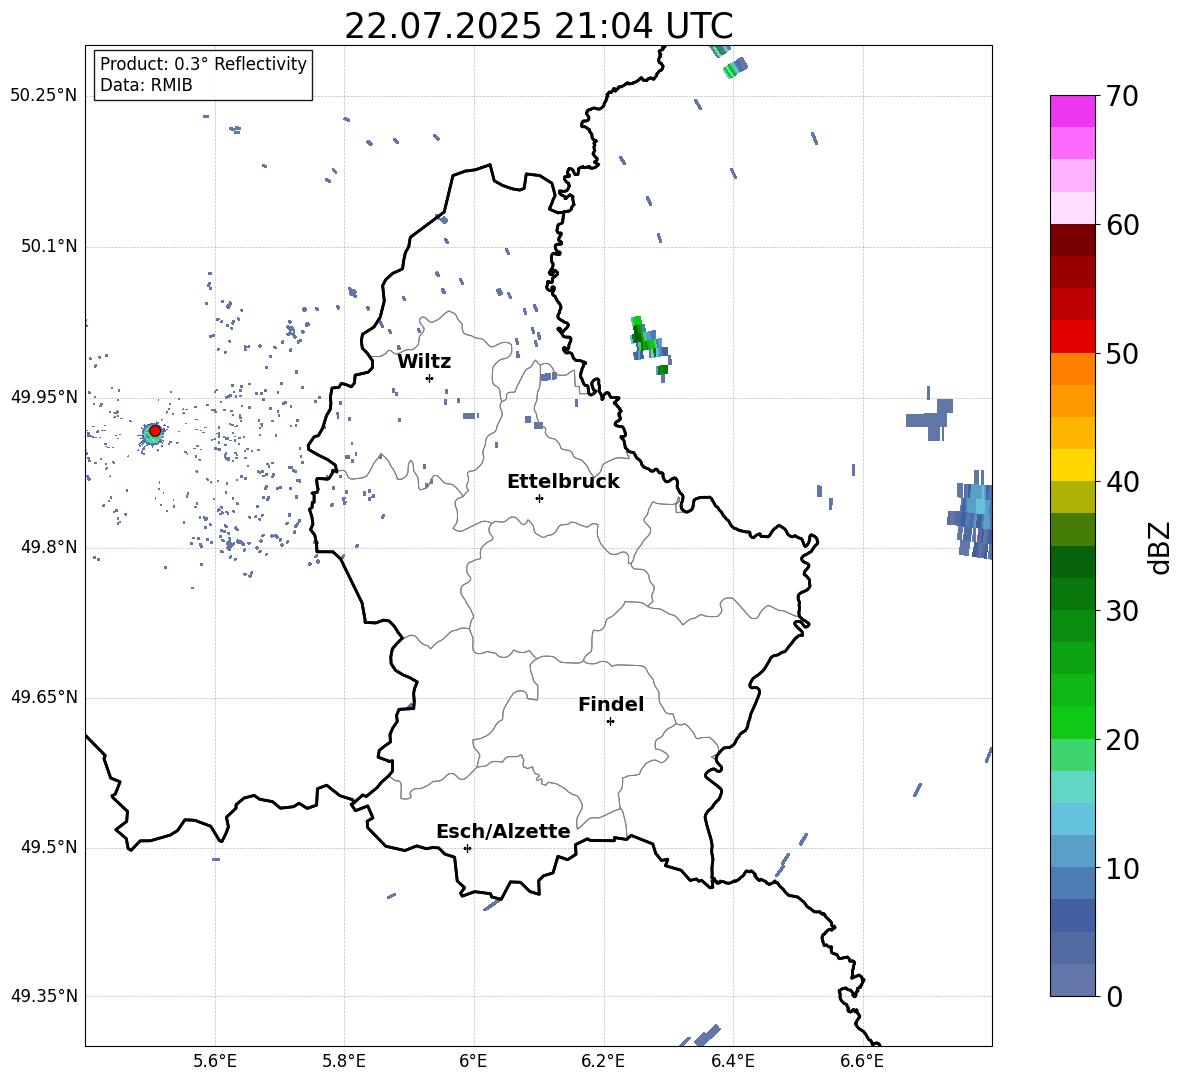Click the 49.65°N latitude label
Viewport: 1184px width, 1081px height.
click(44, 697)
